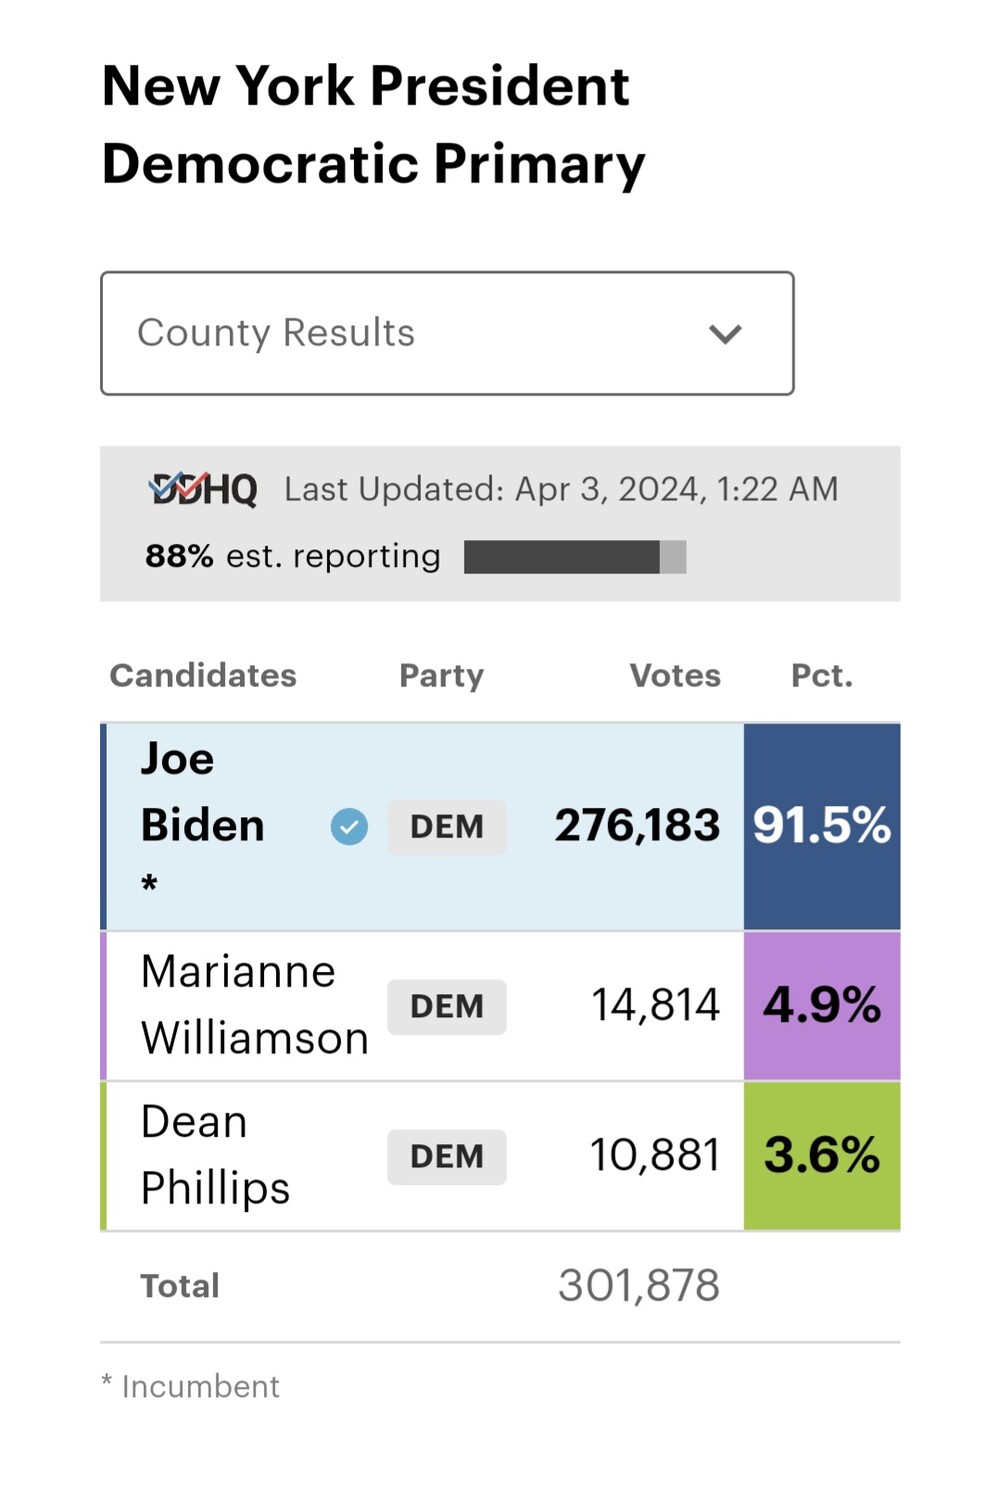The height and width of the screenshot is (1500, 1000).
Task: Click Dean Phillips' DEM party badge
Action: tap(447, 1156)
